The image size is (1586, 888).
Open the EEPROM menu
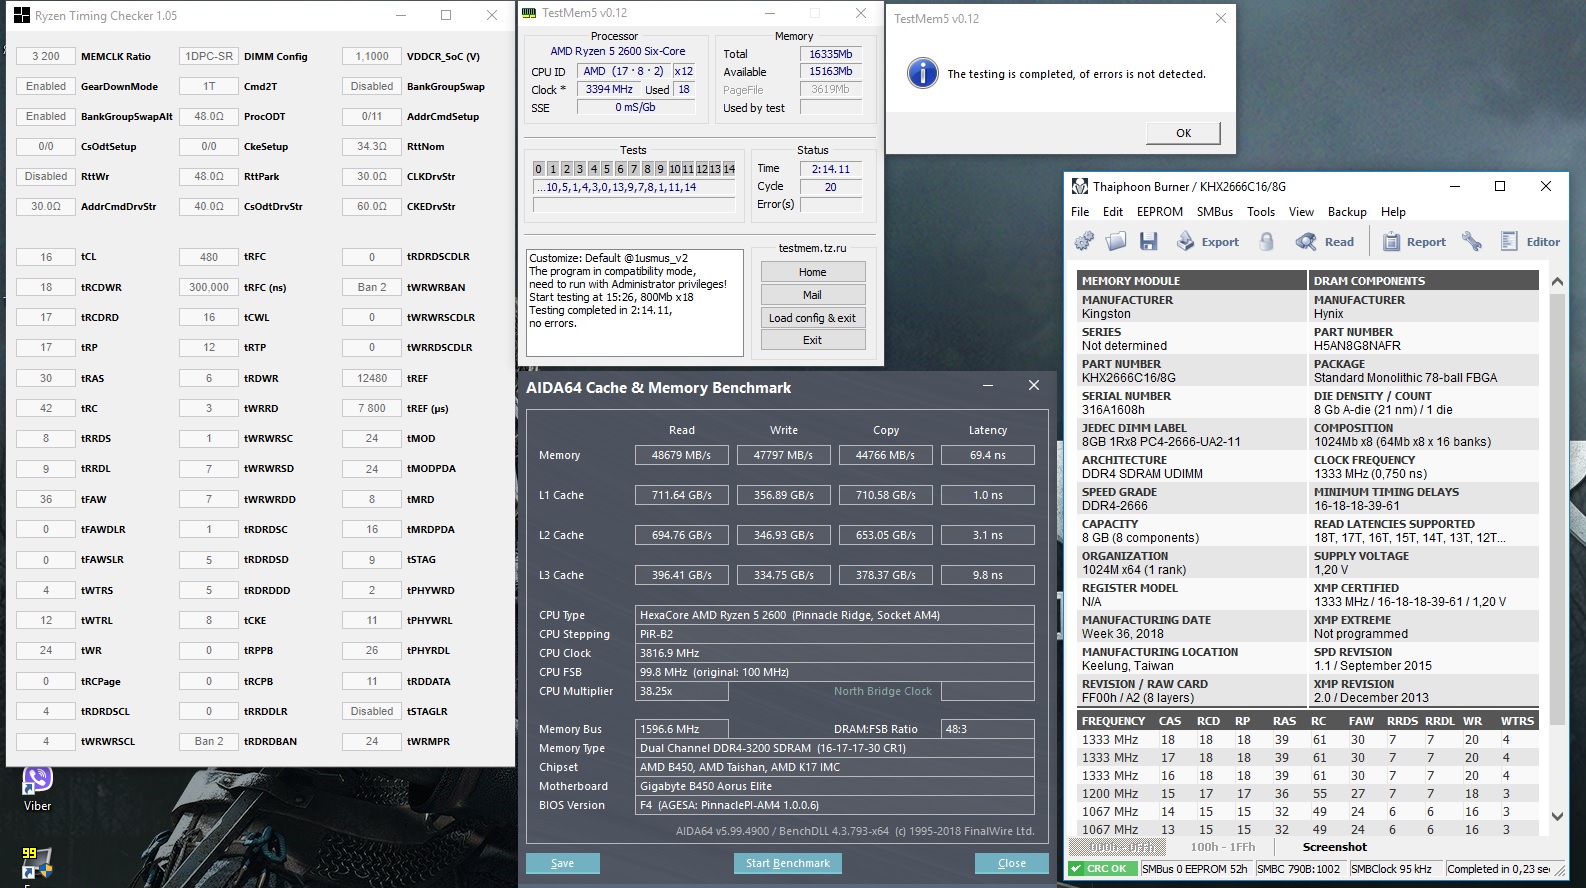1160,212
